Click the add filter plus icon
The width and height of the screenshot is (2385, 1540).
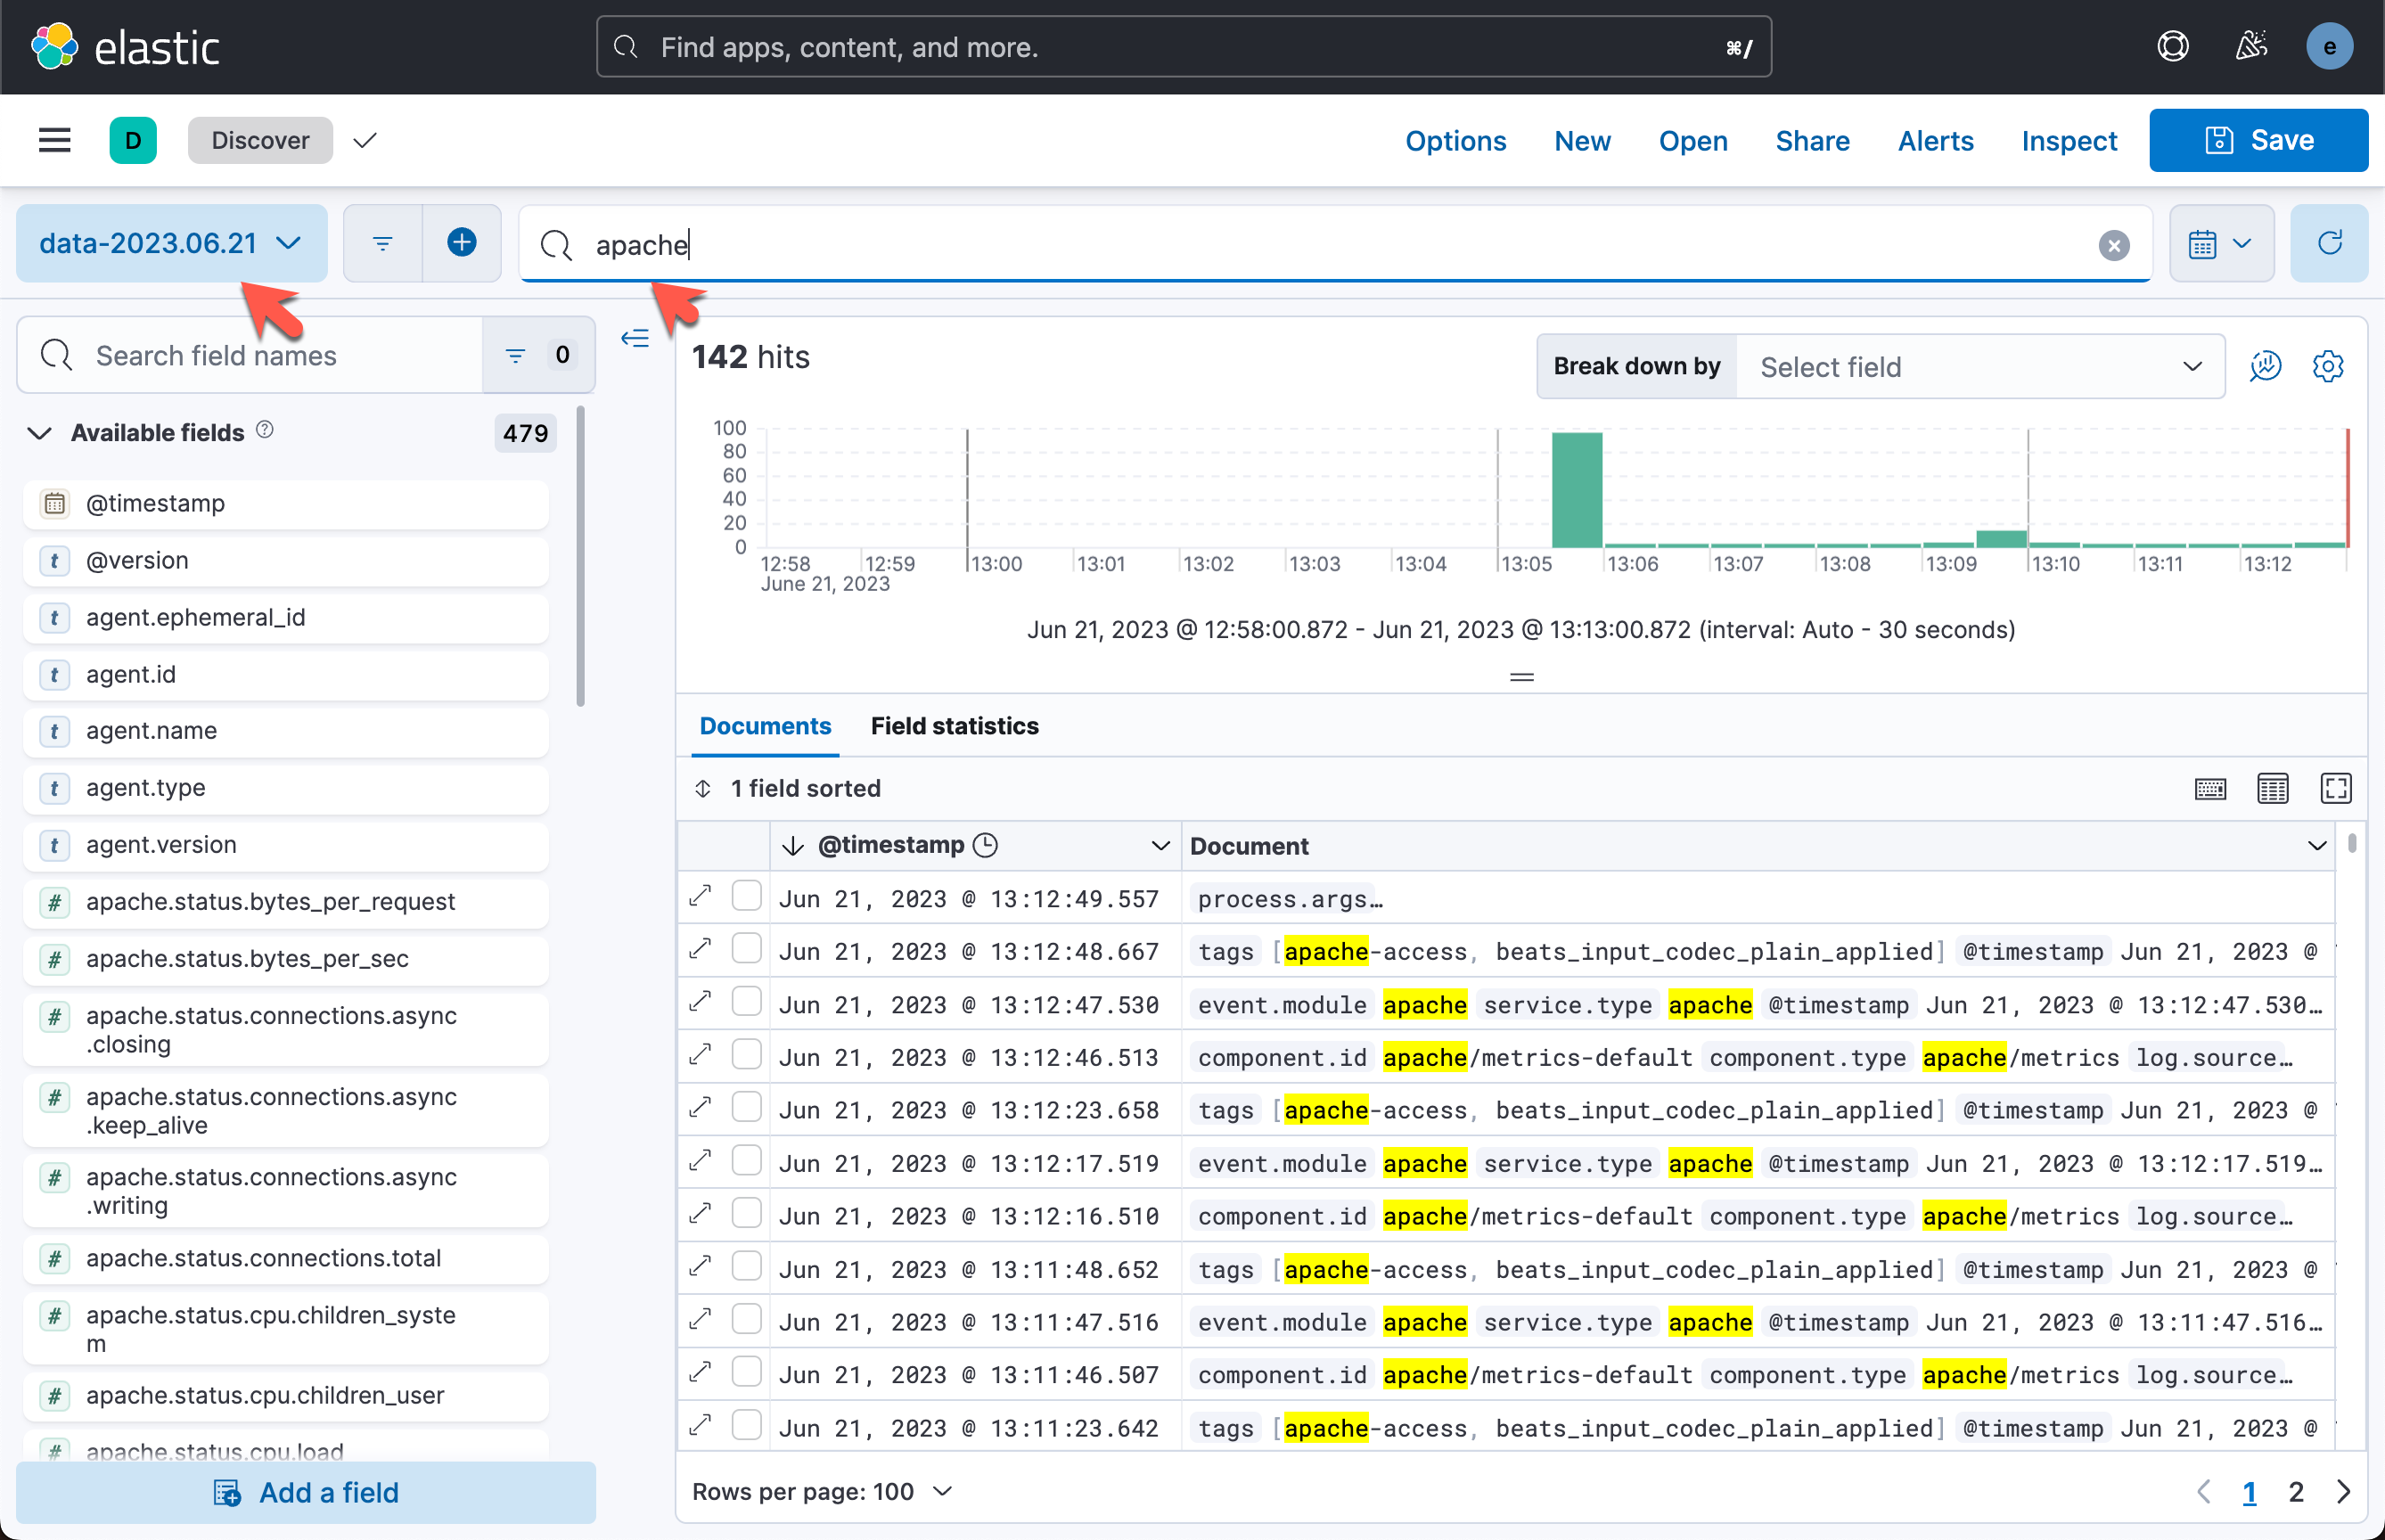coord(461,243)
